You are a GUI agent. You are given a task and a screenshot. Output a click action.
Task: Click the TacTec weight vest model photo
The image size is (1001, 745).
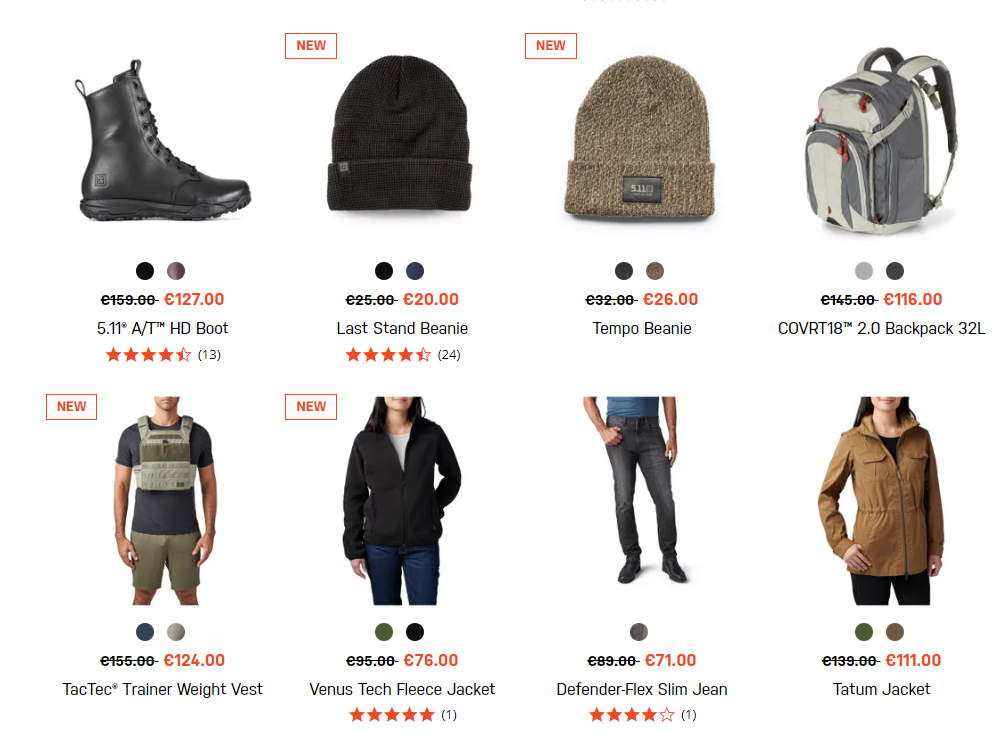tap(163, 500)
